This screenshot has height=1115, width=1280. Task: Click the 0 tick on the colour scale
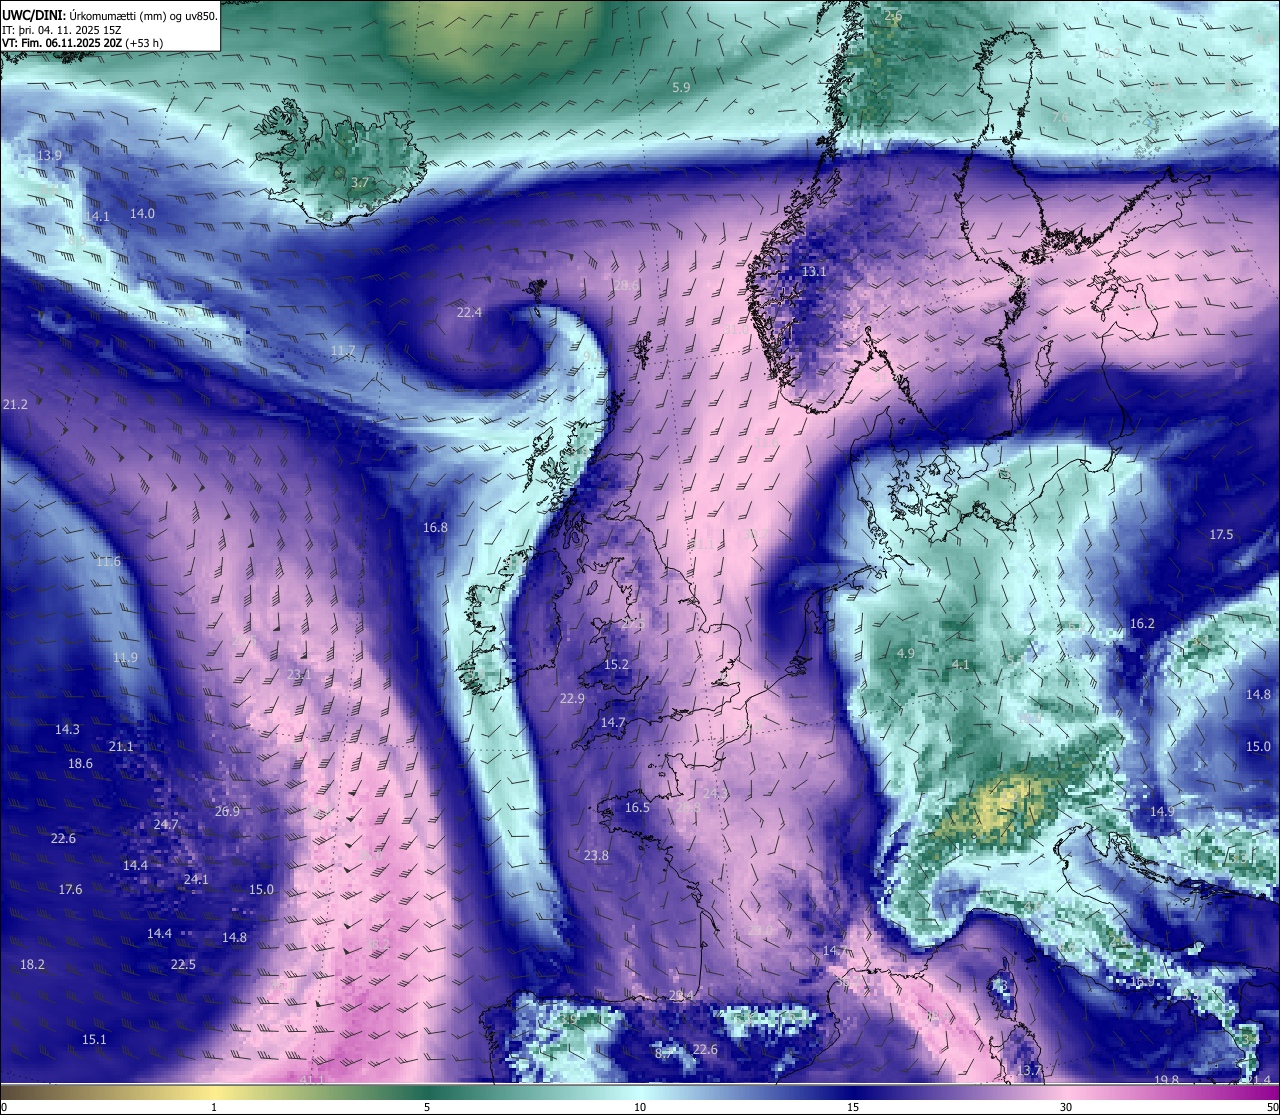[x=4, y=1107]
